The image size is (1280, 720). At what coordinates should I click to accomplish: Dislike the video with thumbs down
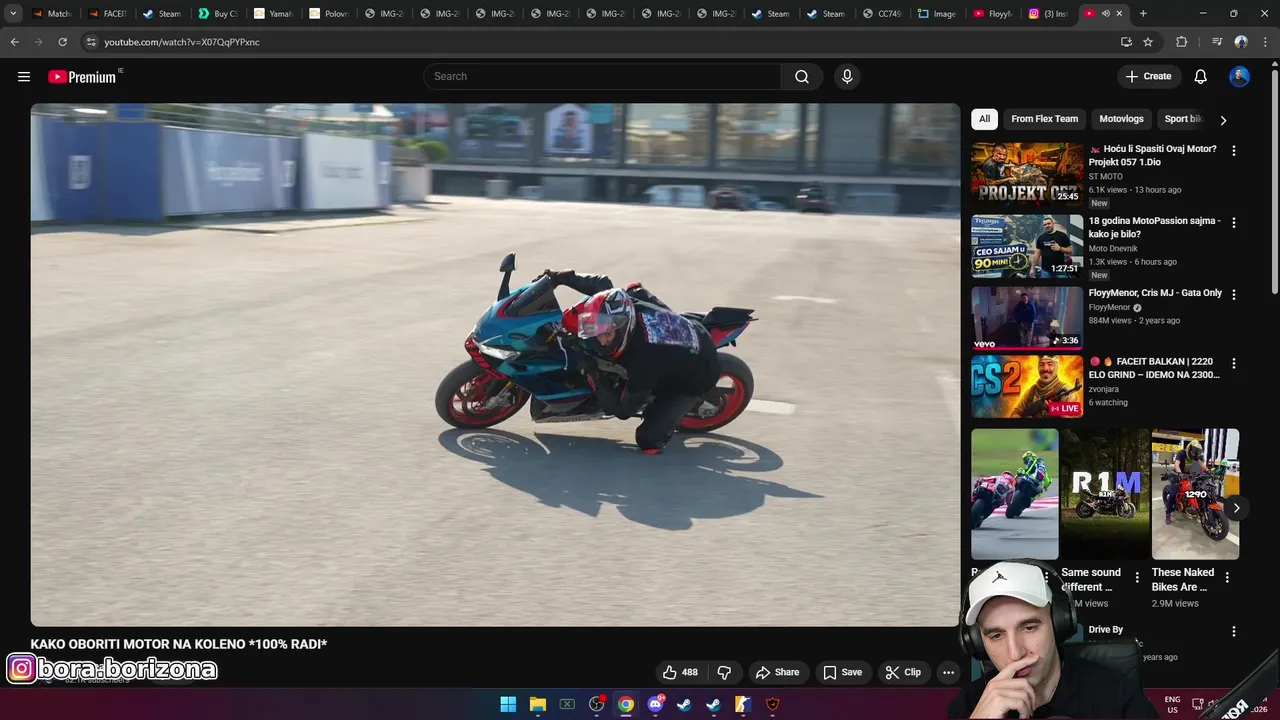pyautogui.click(x=725, y=672)
